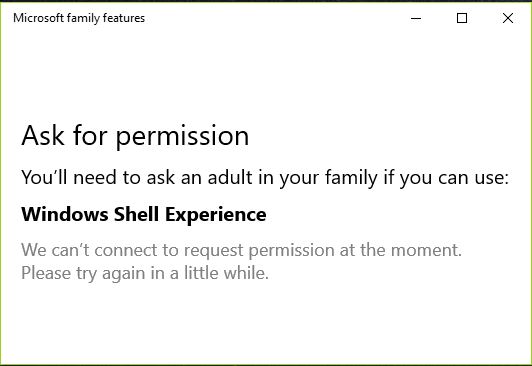The height and width of the screenshot is (366, 532).
Task: Click the word 'Experience' in bold text
Action: 216,215
